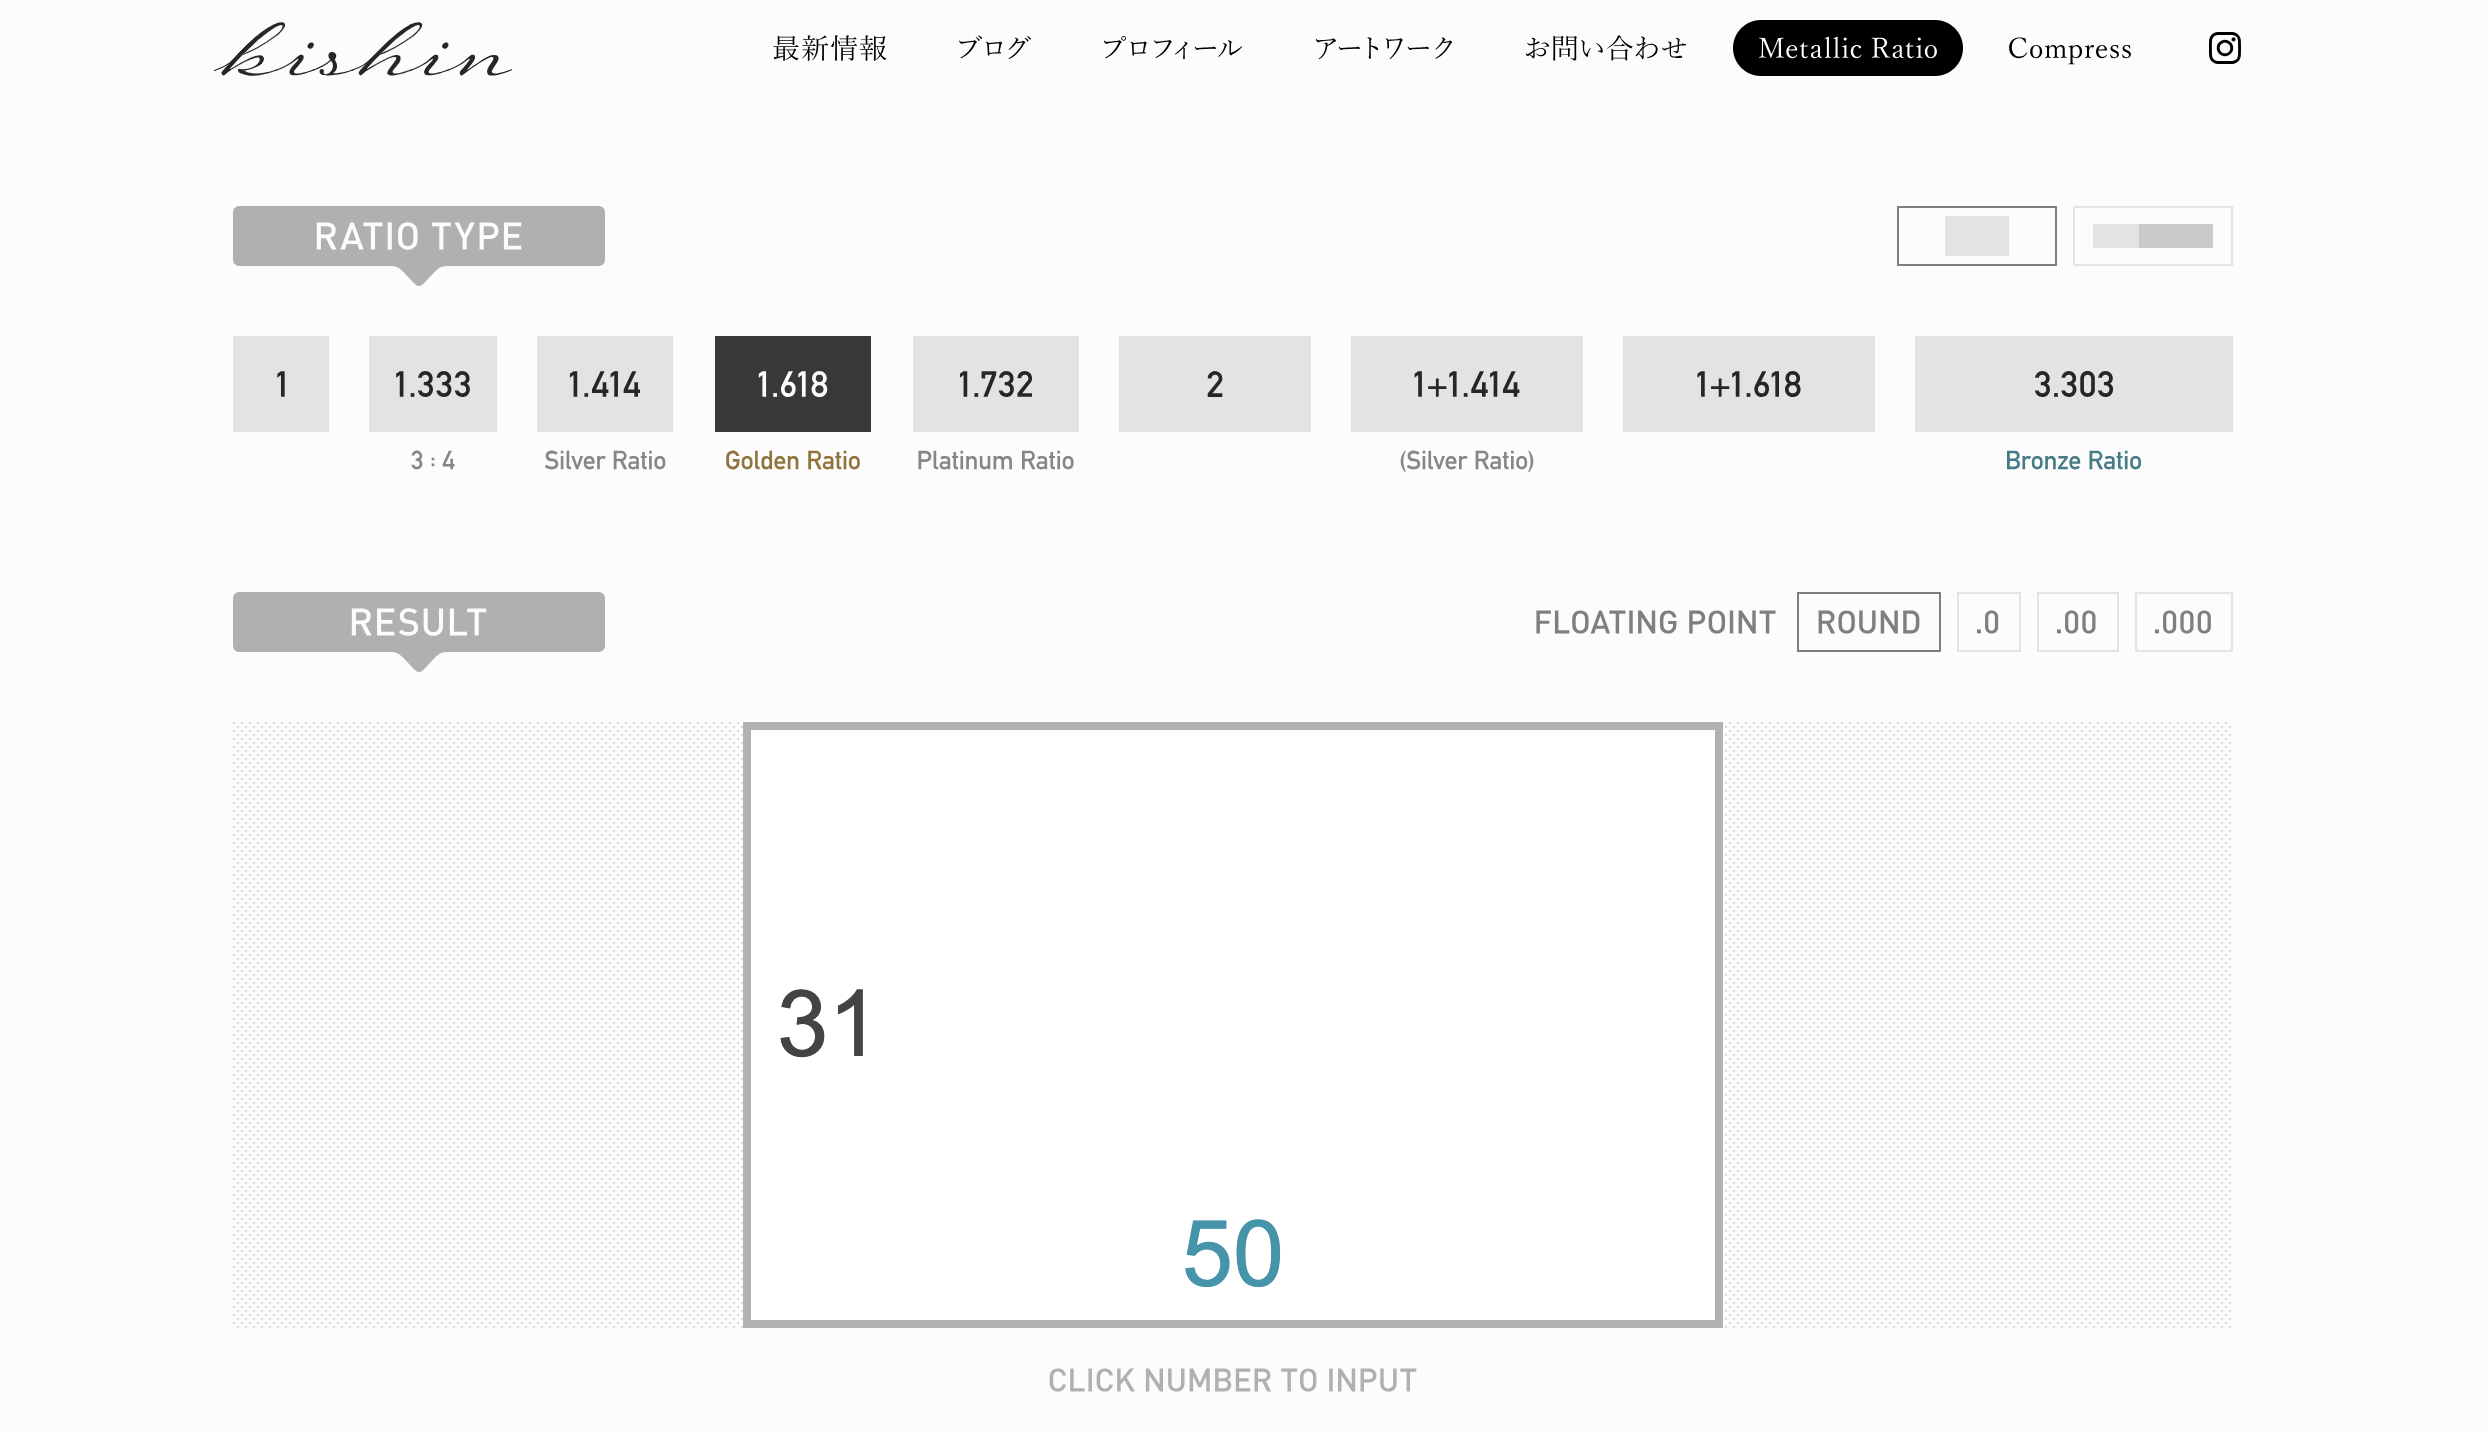Click the blue number 50 to edit
The height and width of the screenshot is (1432, 2488).
click(1232, 1254)
